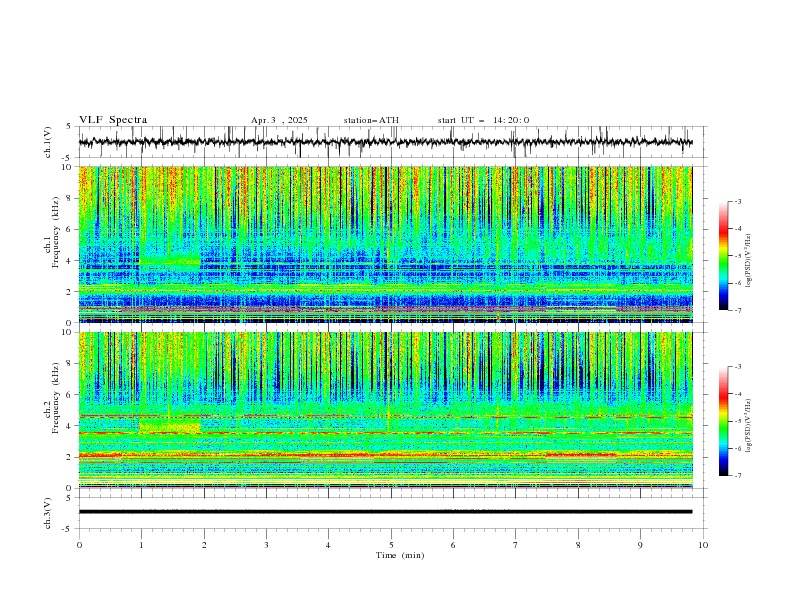Click the 'ch.3(V)' waveform axis label
The width and height of the screenshot is (792, 612).
[48, 513]
